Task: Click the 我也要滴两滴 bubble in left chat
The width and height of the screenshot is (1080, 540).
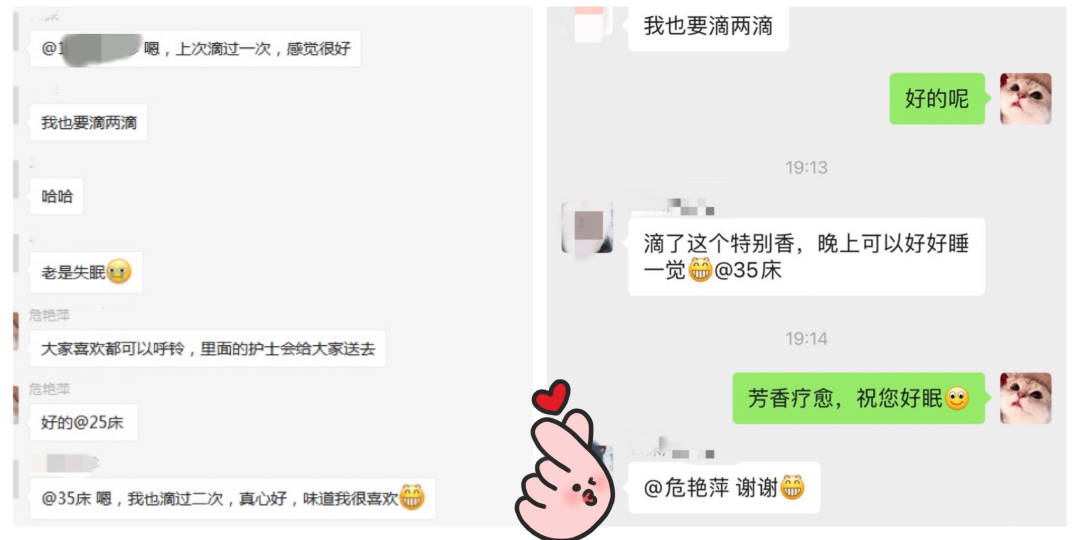Action: tap(89, 123)
